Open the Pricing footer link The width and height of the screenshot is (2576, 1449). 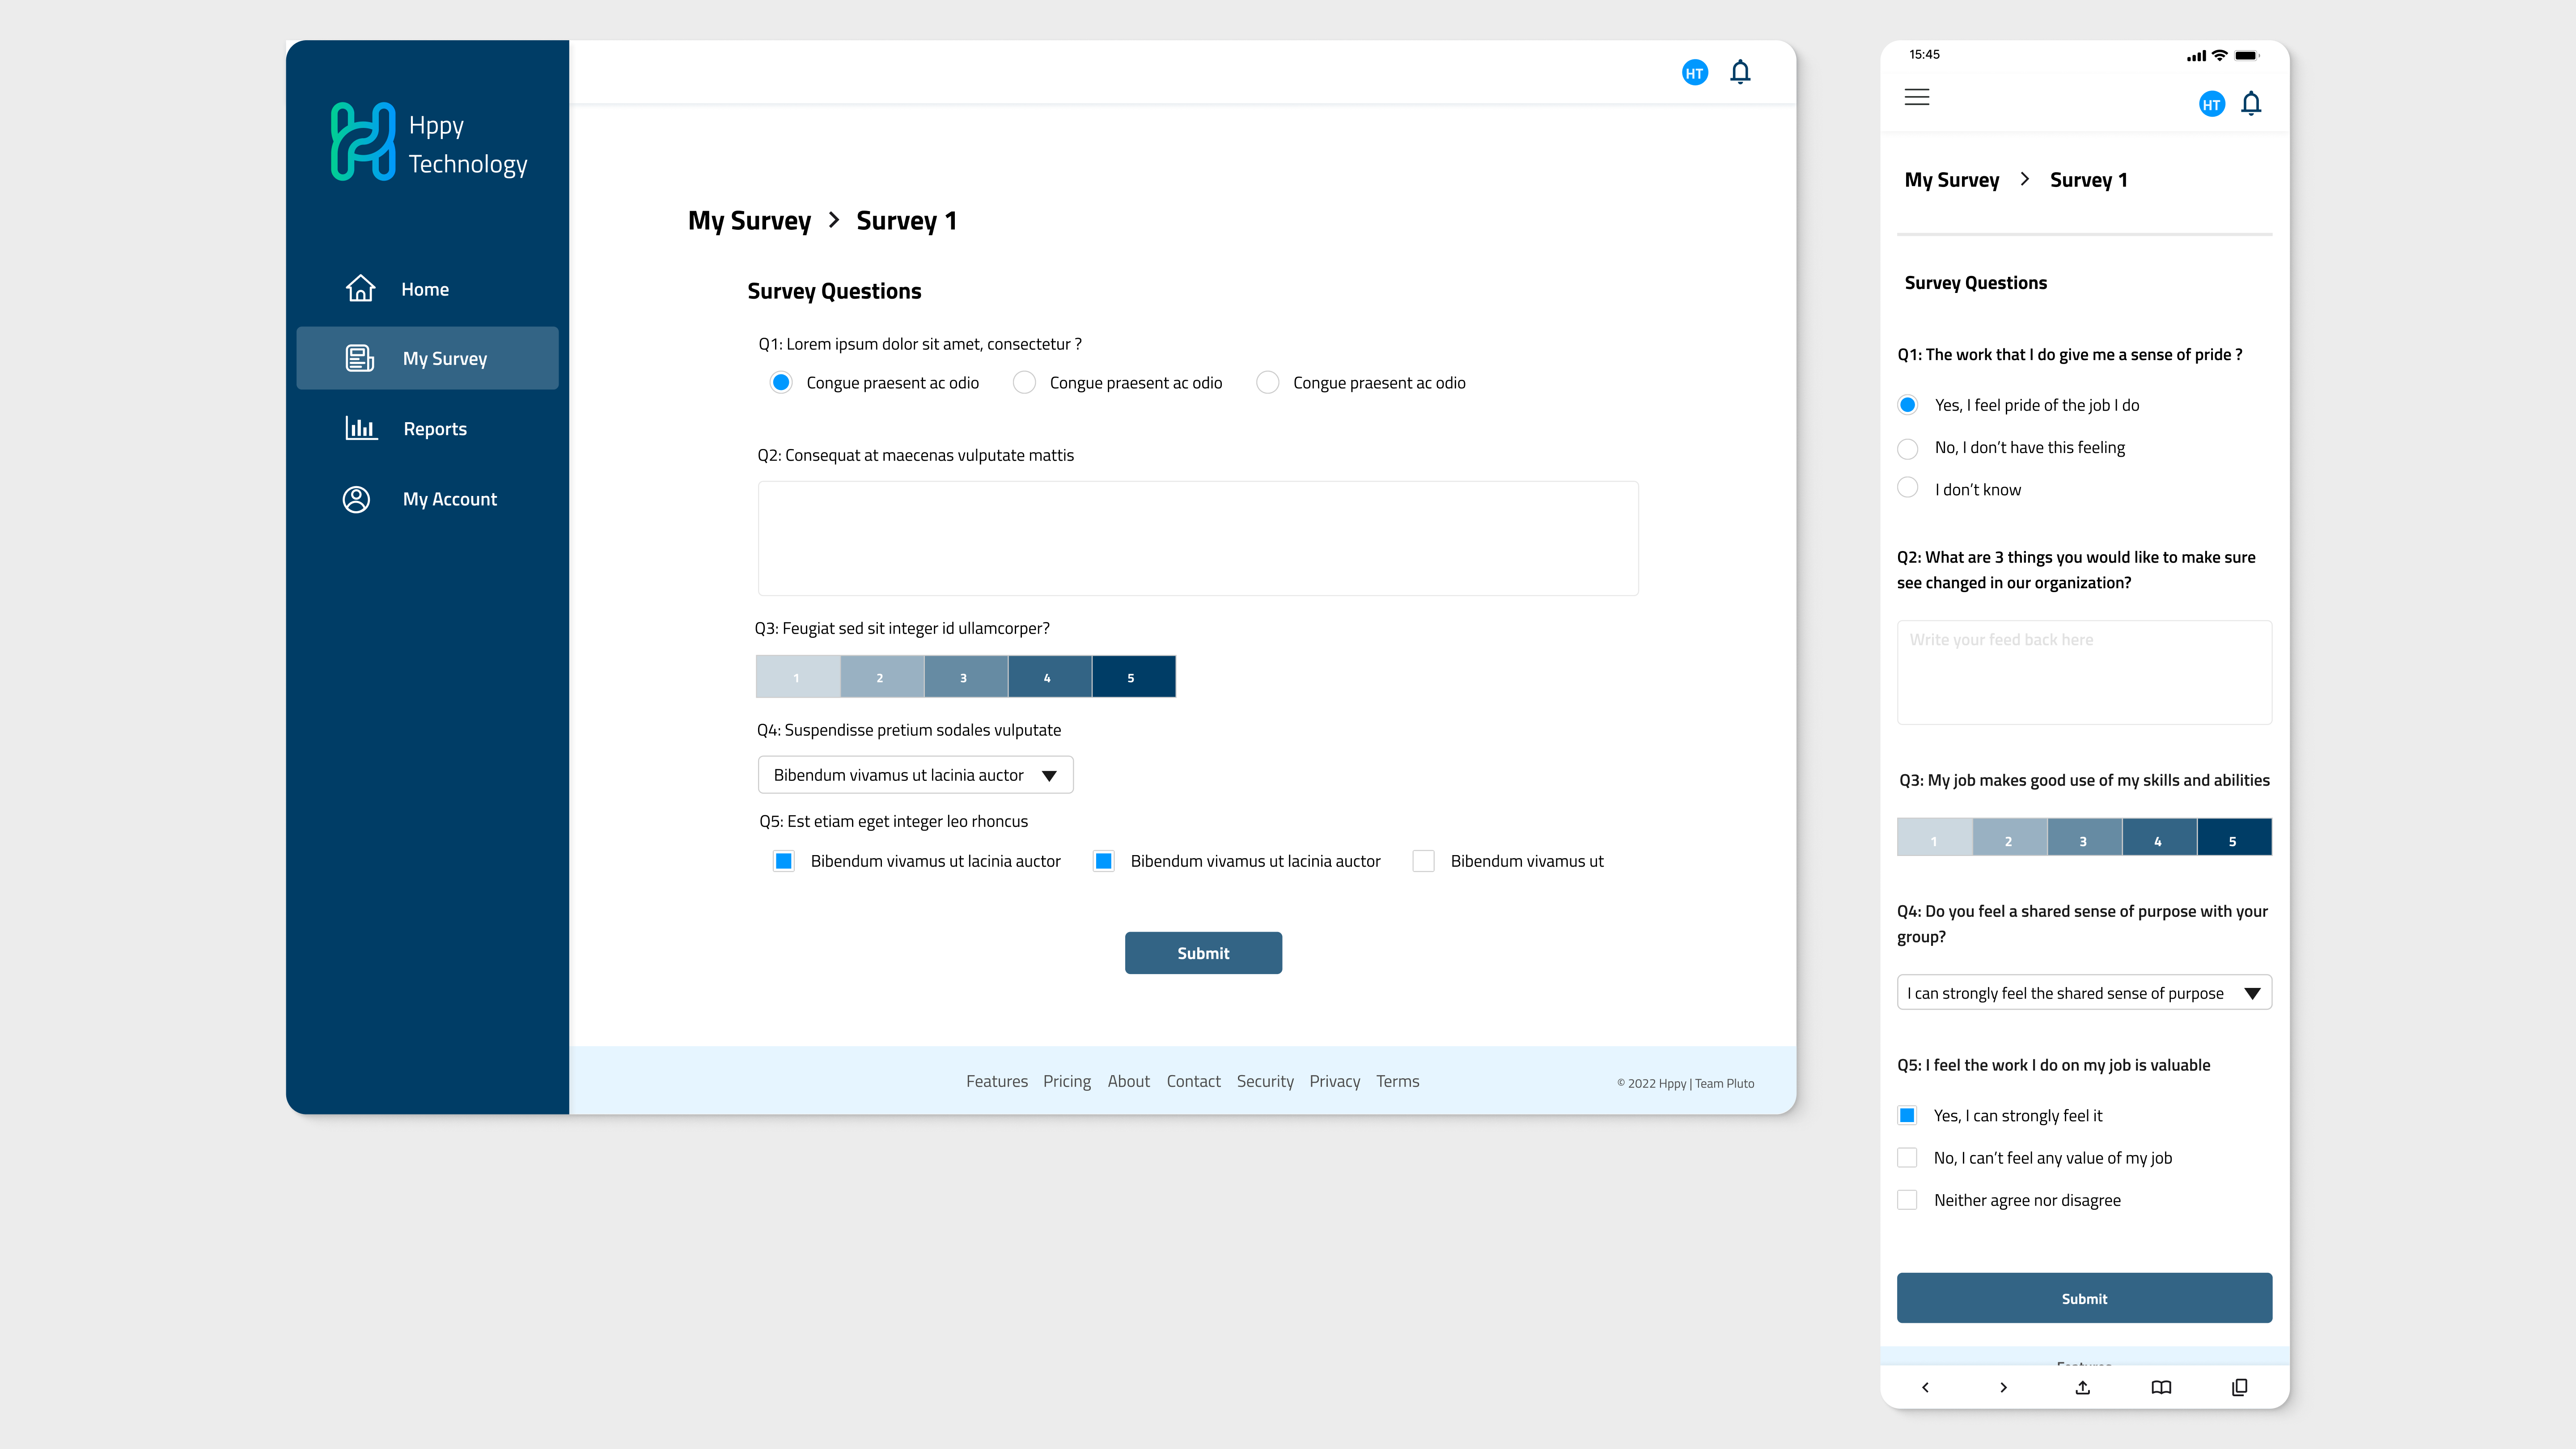click(x=1067, y=1081)
